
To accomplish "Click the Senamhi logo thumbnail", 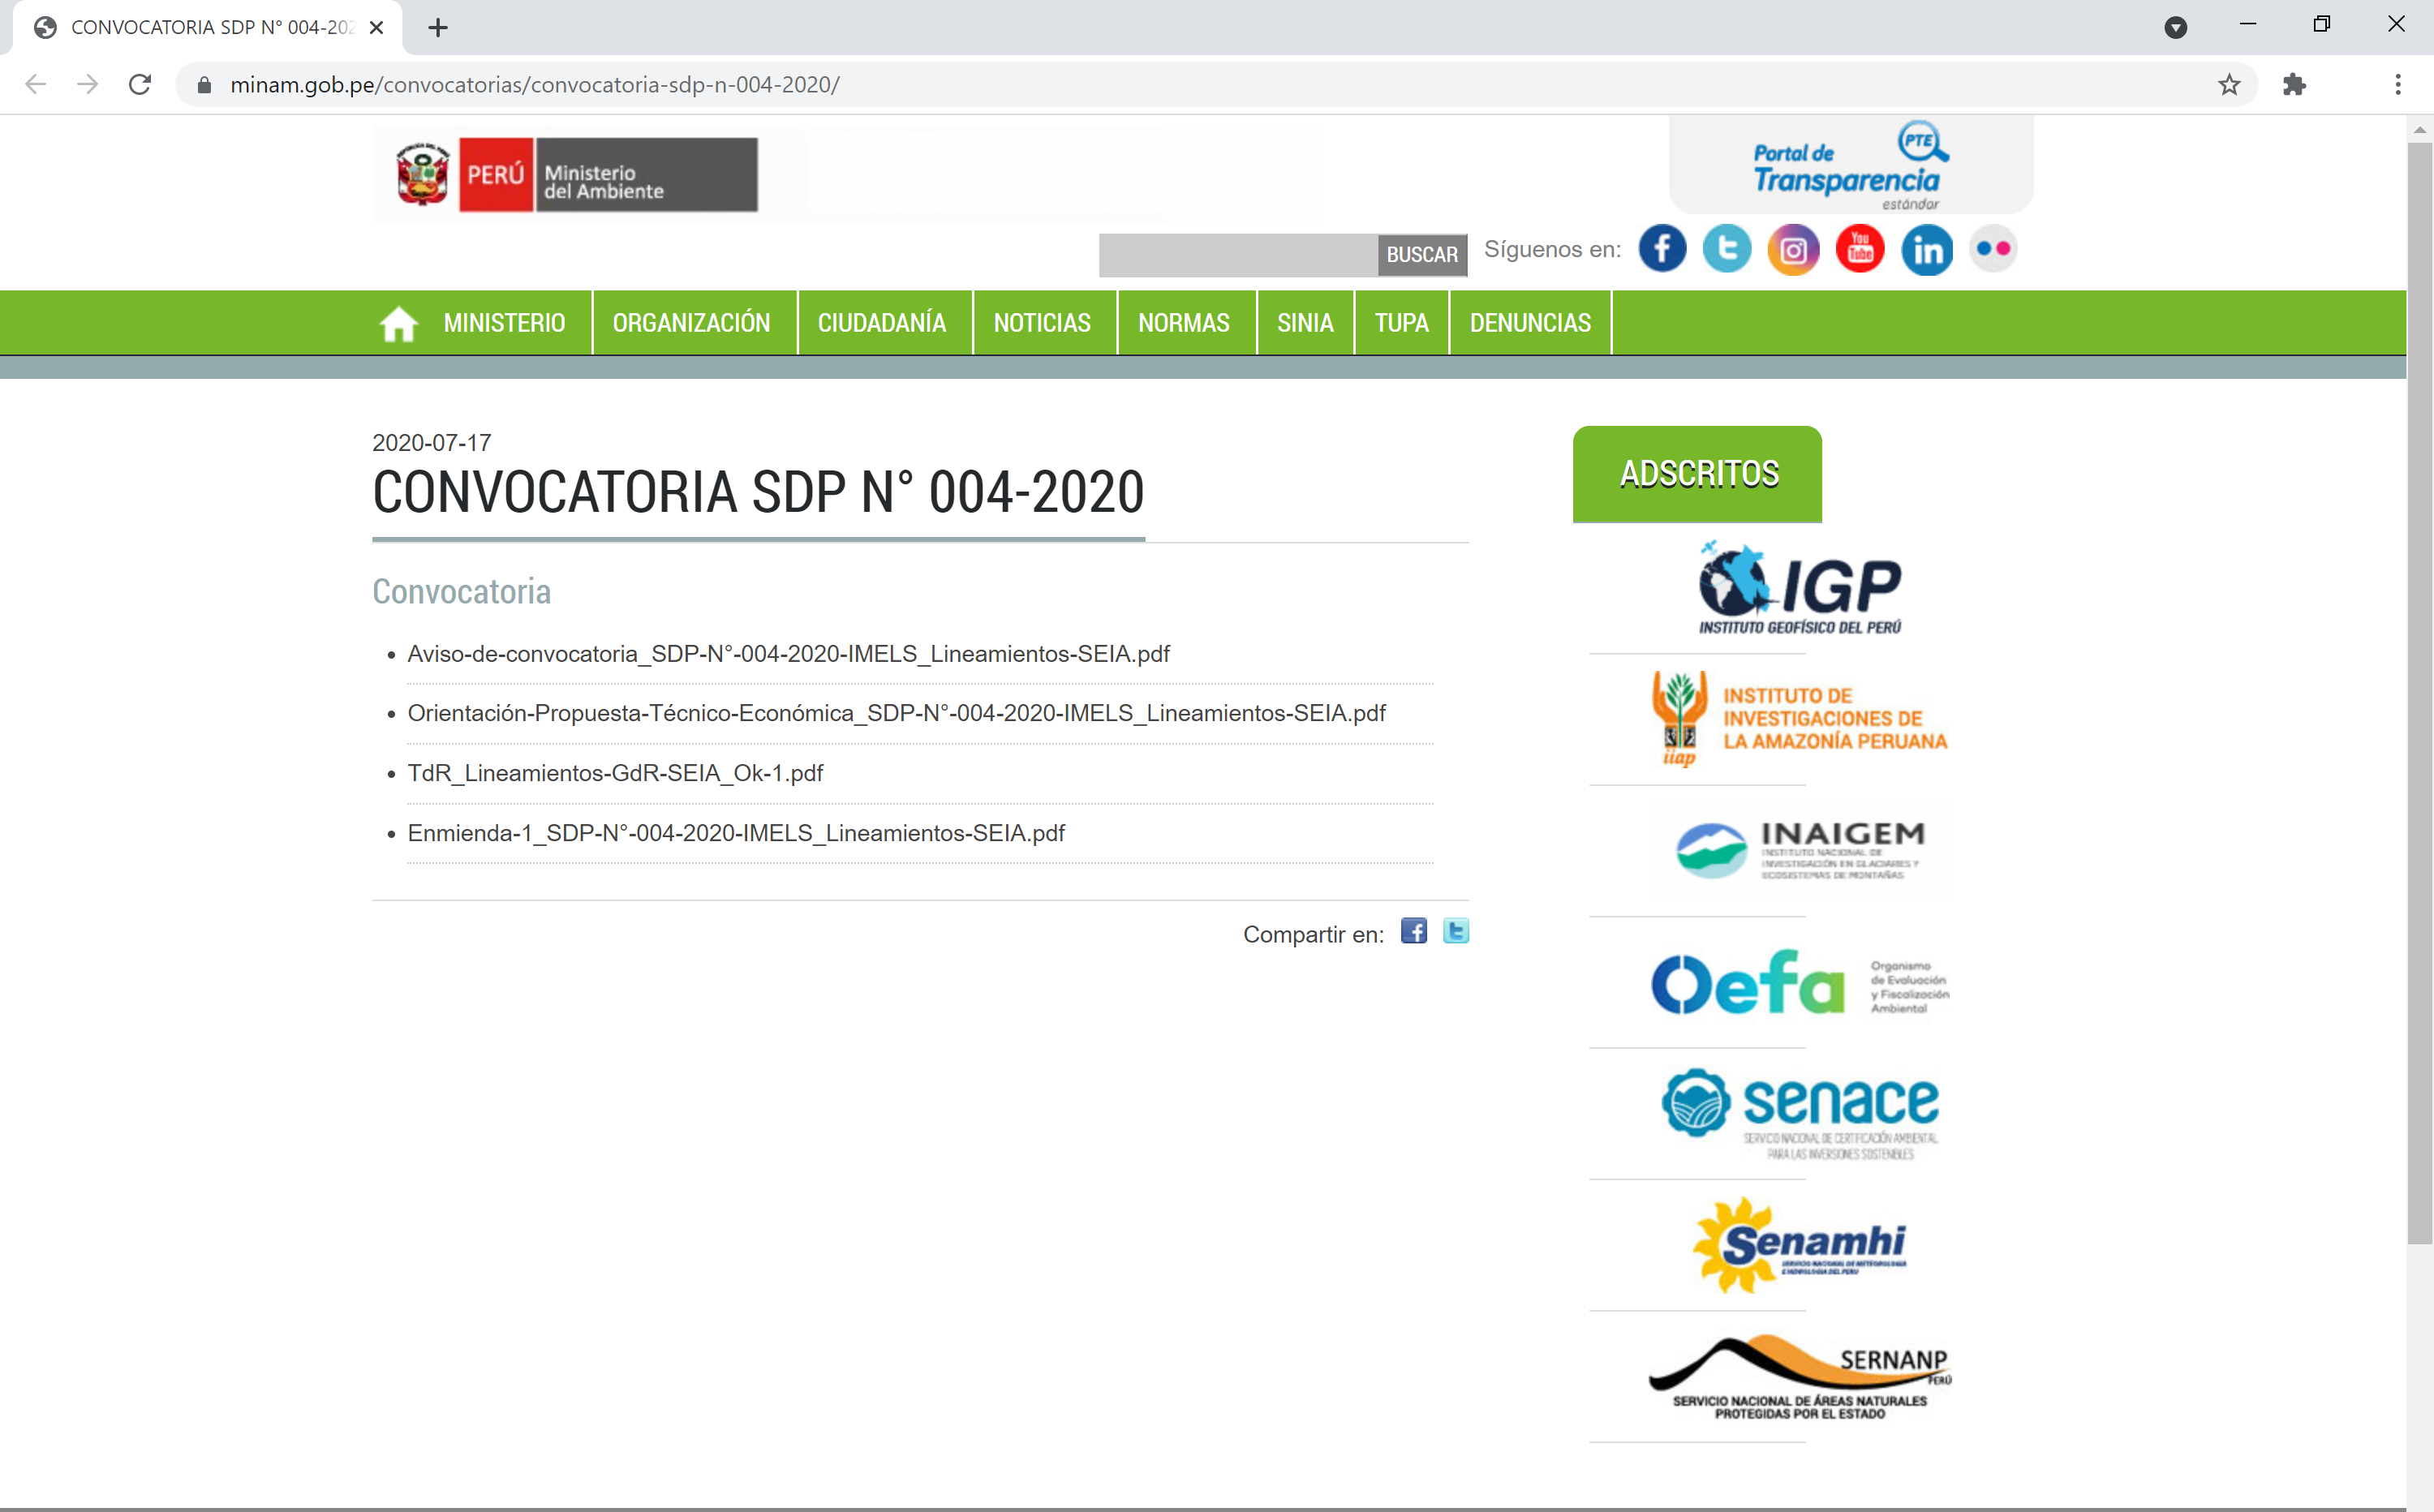I will (x=1799, y=1245).
